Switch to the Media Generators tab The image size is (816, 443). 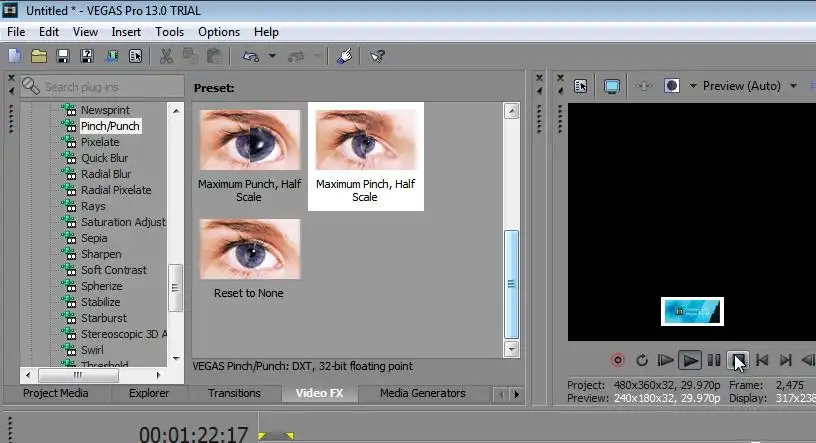423,393
